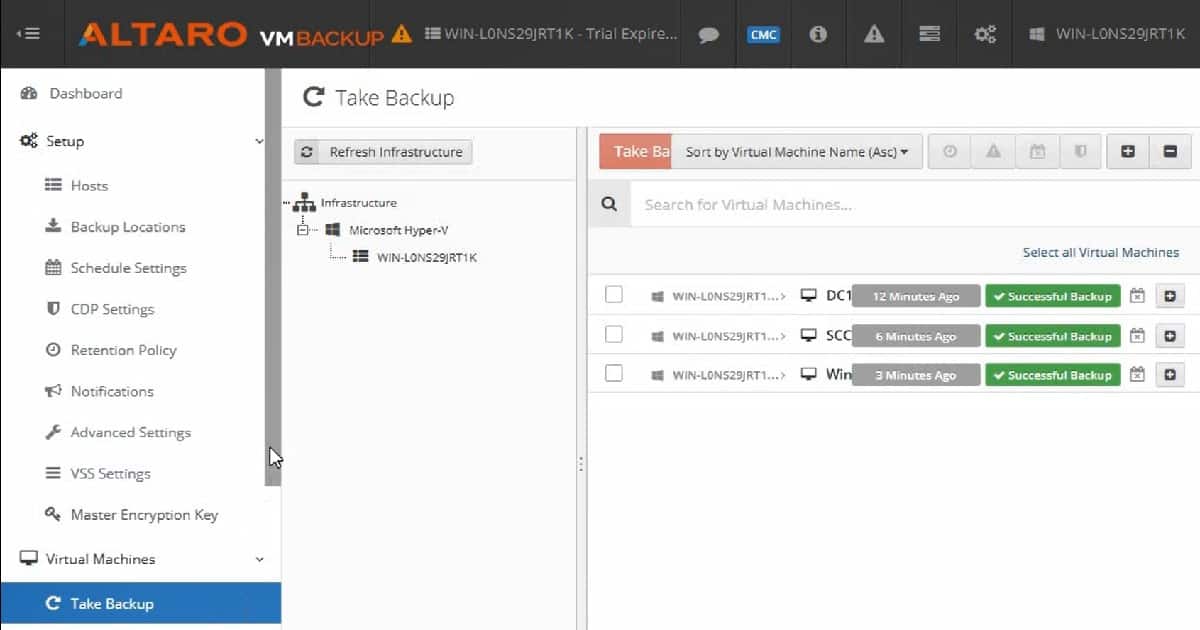Click the Successful Backup badge for SCC
Screen dimensions: 1200x630
pos(1053,336)
